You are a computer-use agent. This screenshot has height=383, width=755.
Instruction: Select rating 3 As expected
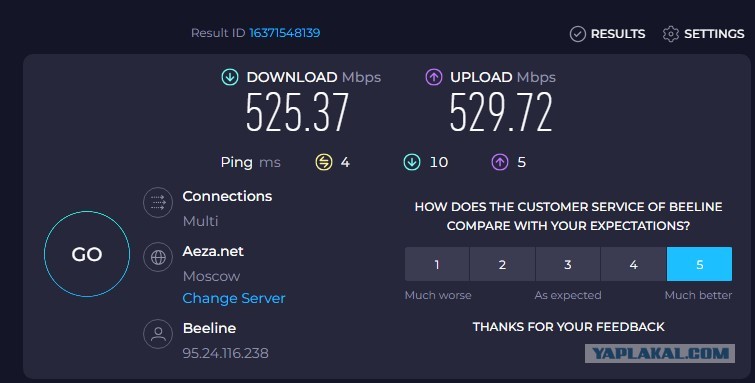tap(568, 264)
